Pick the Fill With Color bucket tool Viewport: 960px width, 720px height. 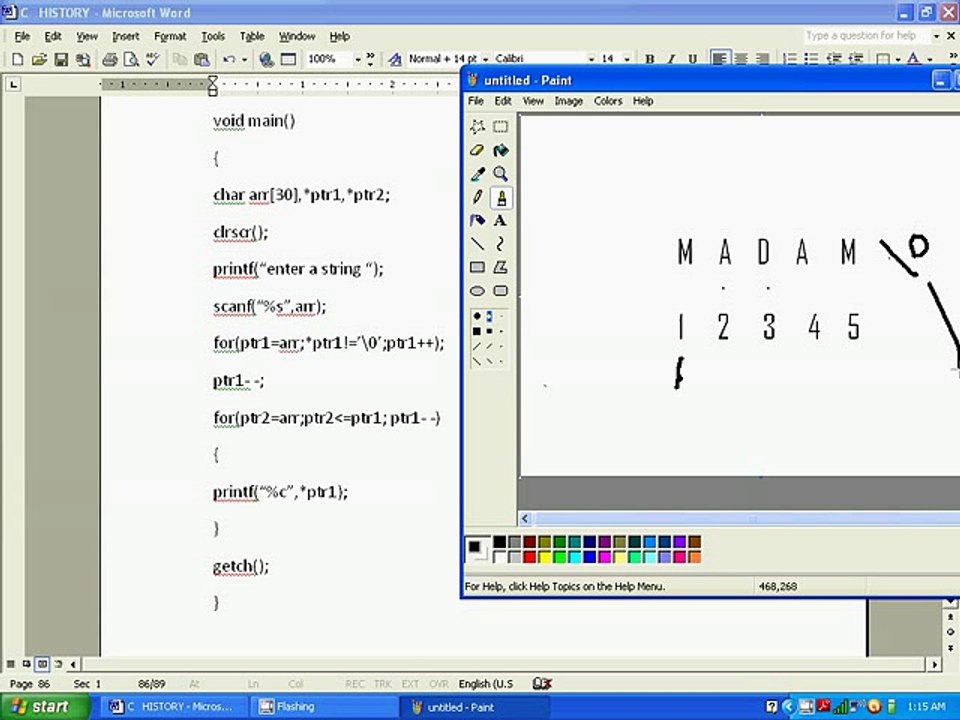pos(501,150)
